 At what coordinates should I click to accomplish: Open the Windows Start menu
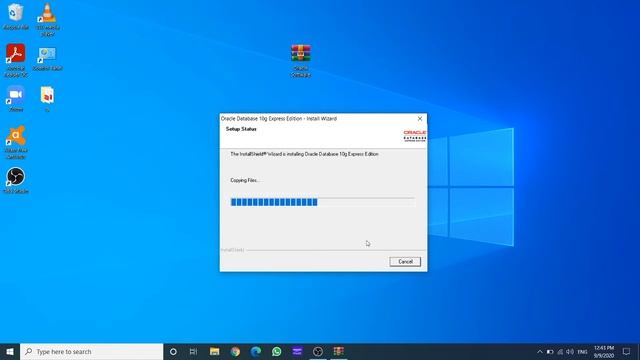click(10, 351)
